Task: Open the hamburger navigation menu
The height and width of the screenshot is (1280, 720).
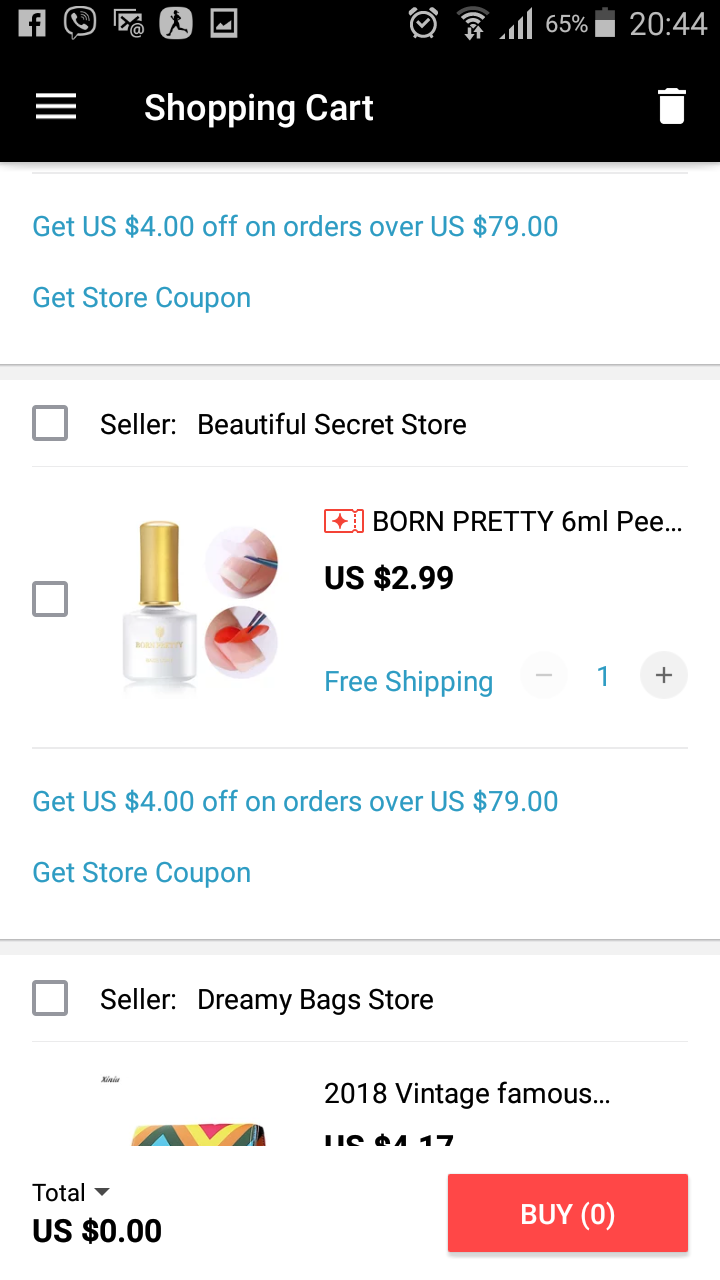Action: [x=56, y=107]
